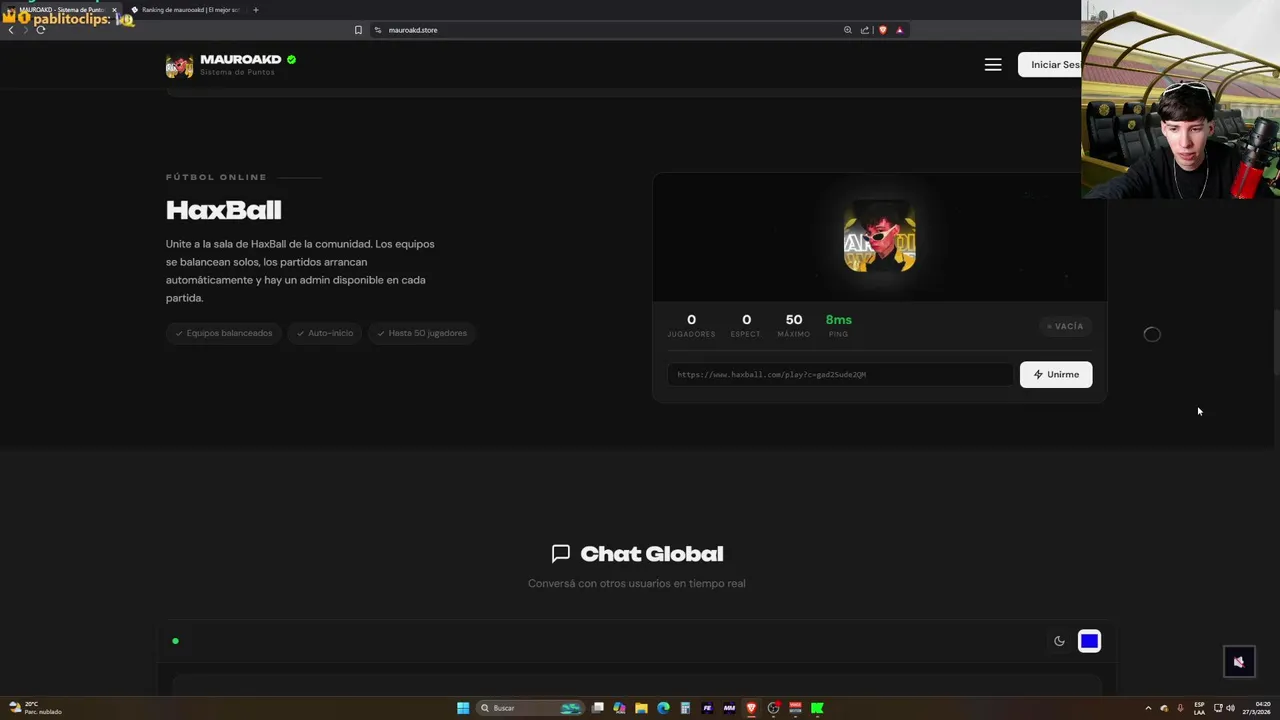Close the MAUROAKD browser tab
The width and height of the screenshot is (1280, 720).
pyautogui.click(x=114, y=10)
